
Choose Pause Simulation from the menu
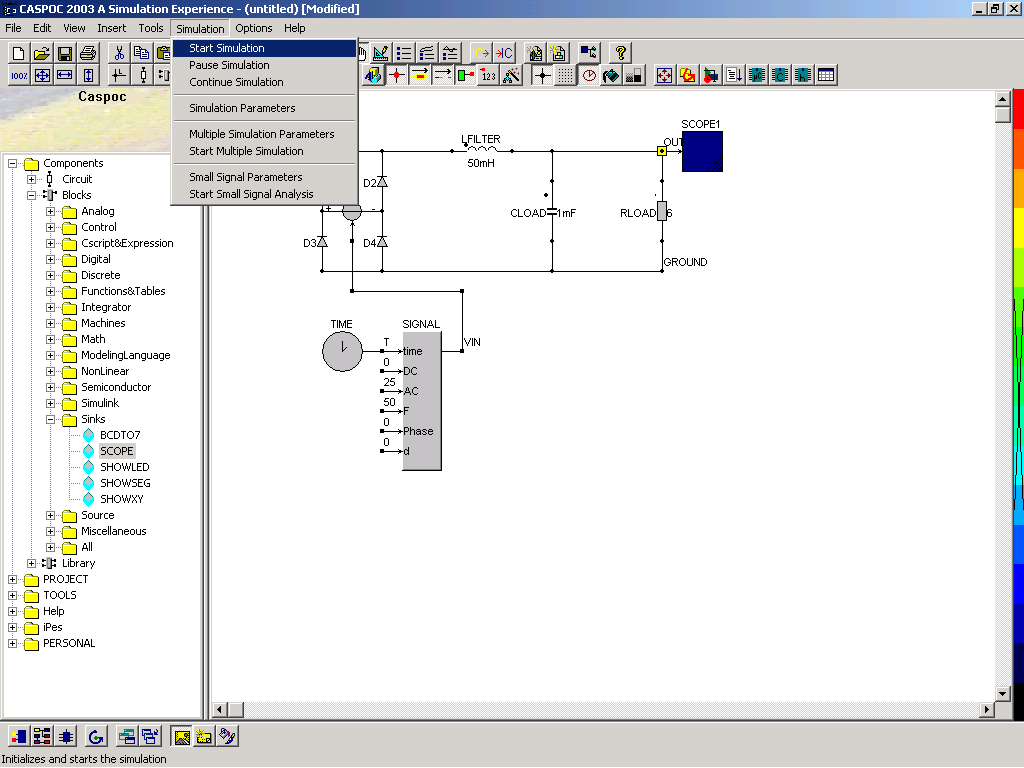[264, 65]
